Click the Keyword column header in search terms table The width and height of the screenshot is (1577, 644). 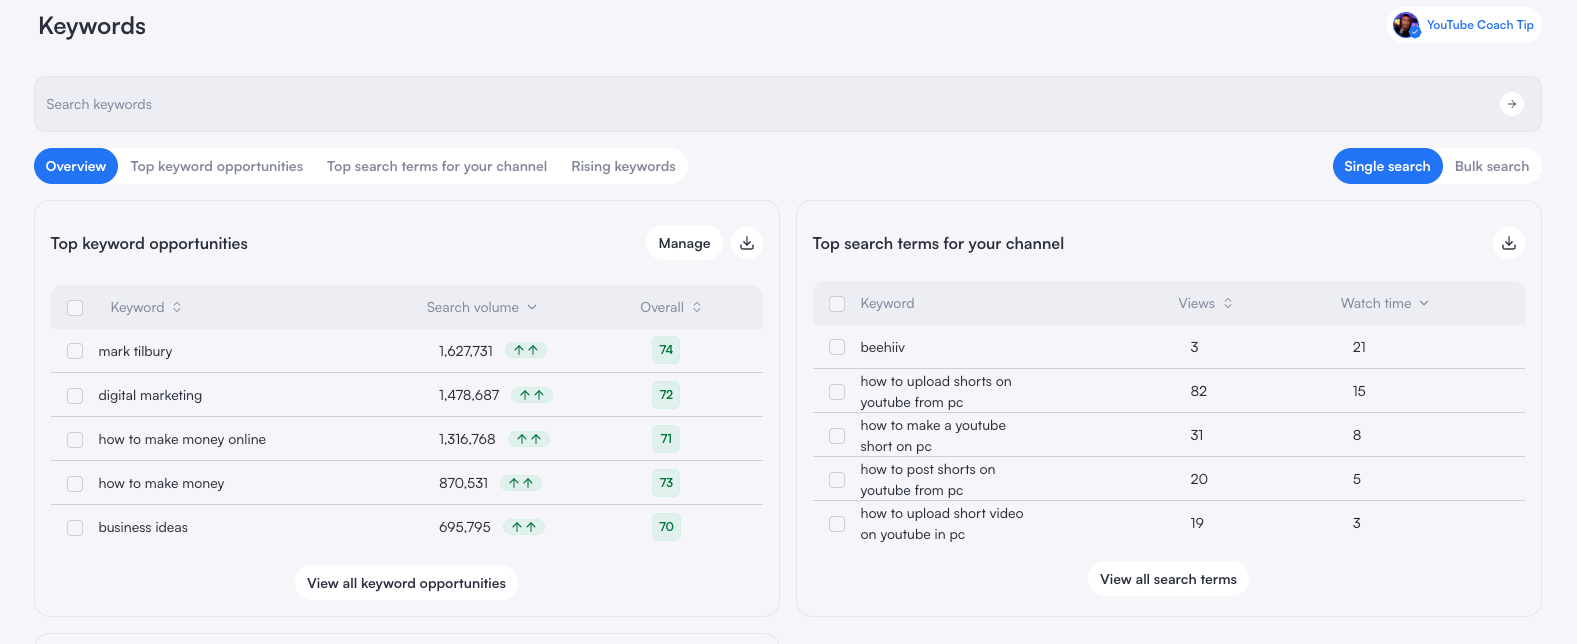(887, 303)
